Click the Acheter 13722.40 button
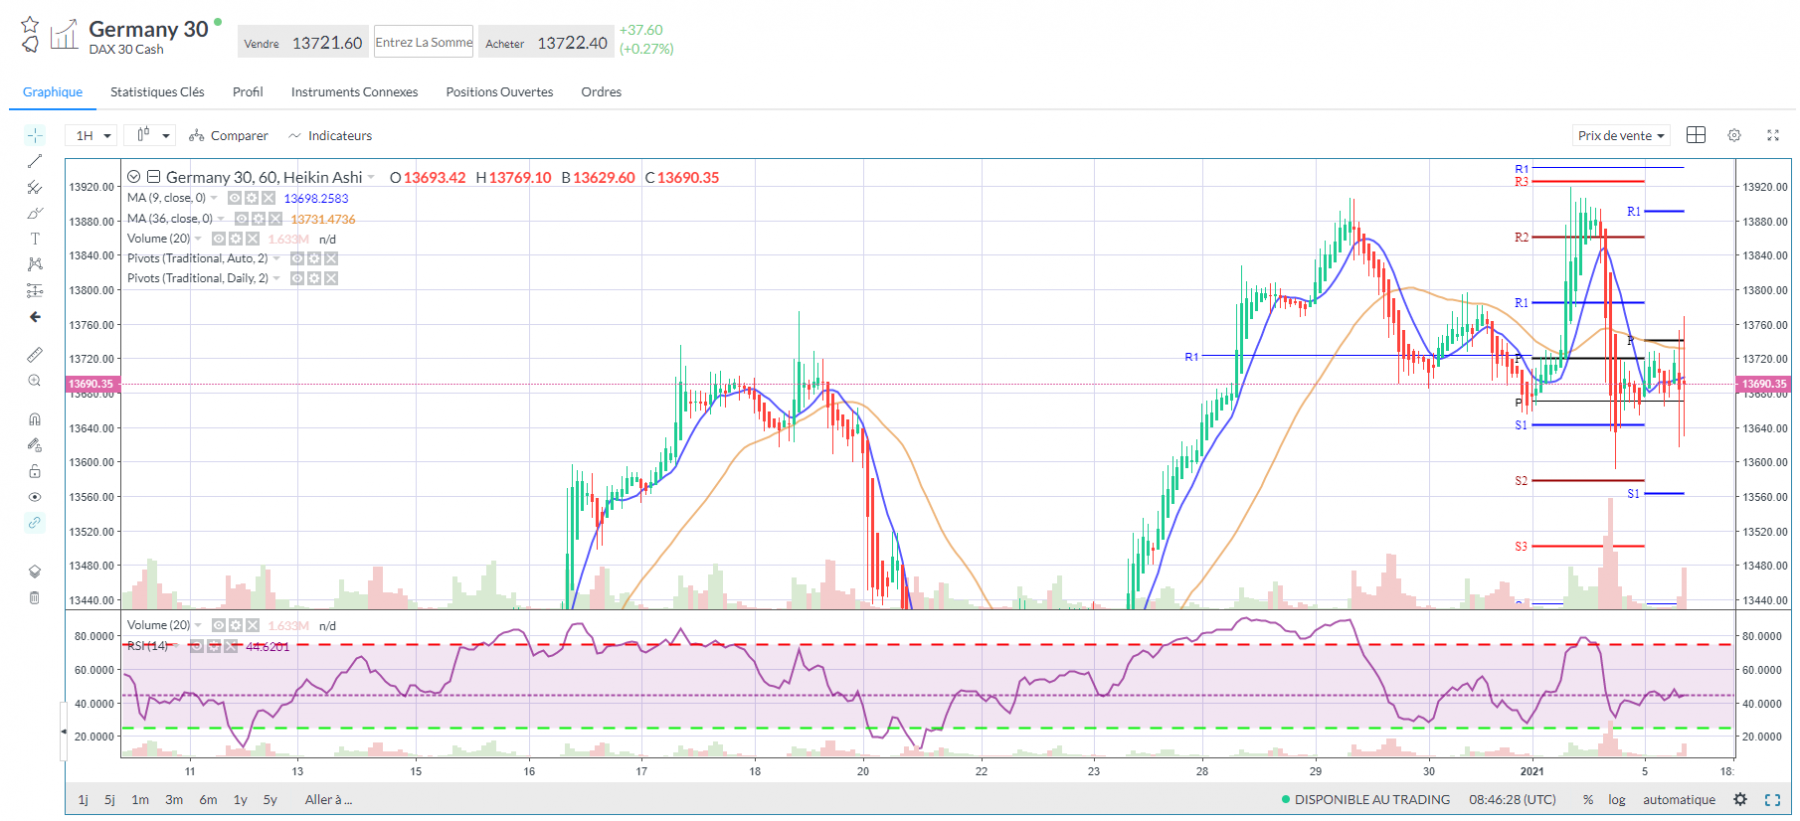Image resolution: width=1800 pixels, height=821 pixels. pos(546,42)
